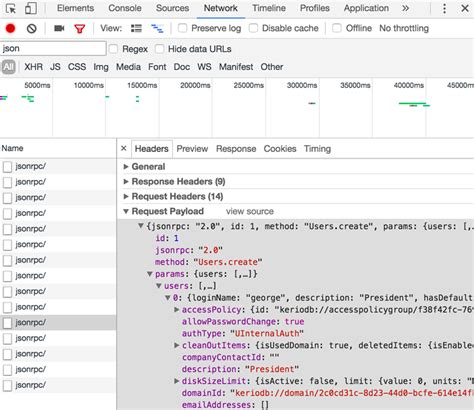Enable the Disable cache checkbox
This screenshot has width=474, height=410.
tap(253, 28)
